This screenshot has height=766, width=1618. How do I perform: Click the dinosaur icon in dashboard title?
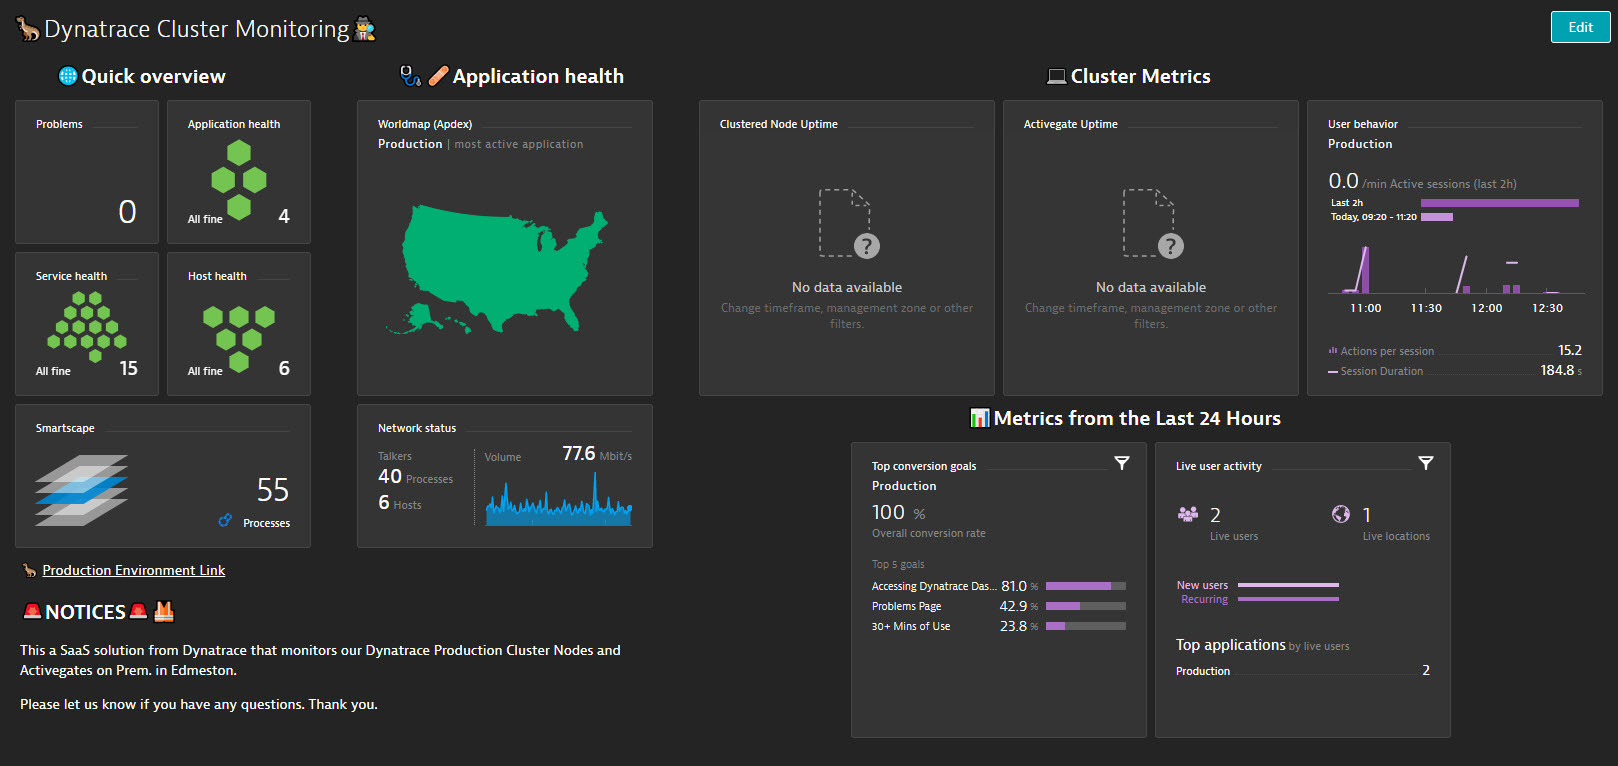pos(28,29)
